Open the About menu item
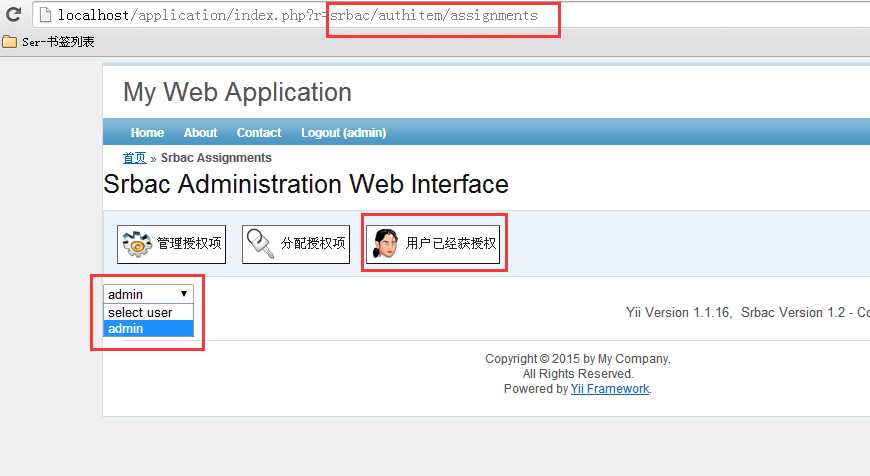870x476 pixels. pos(200,133)
